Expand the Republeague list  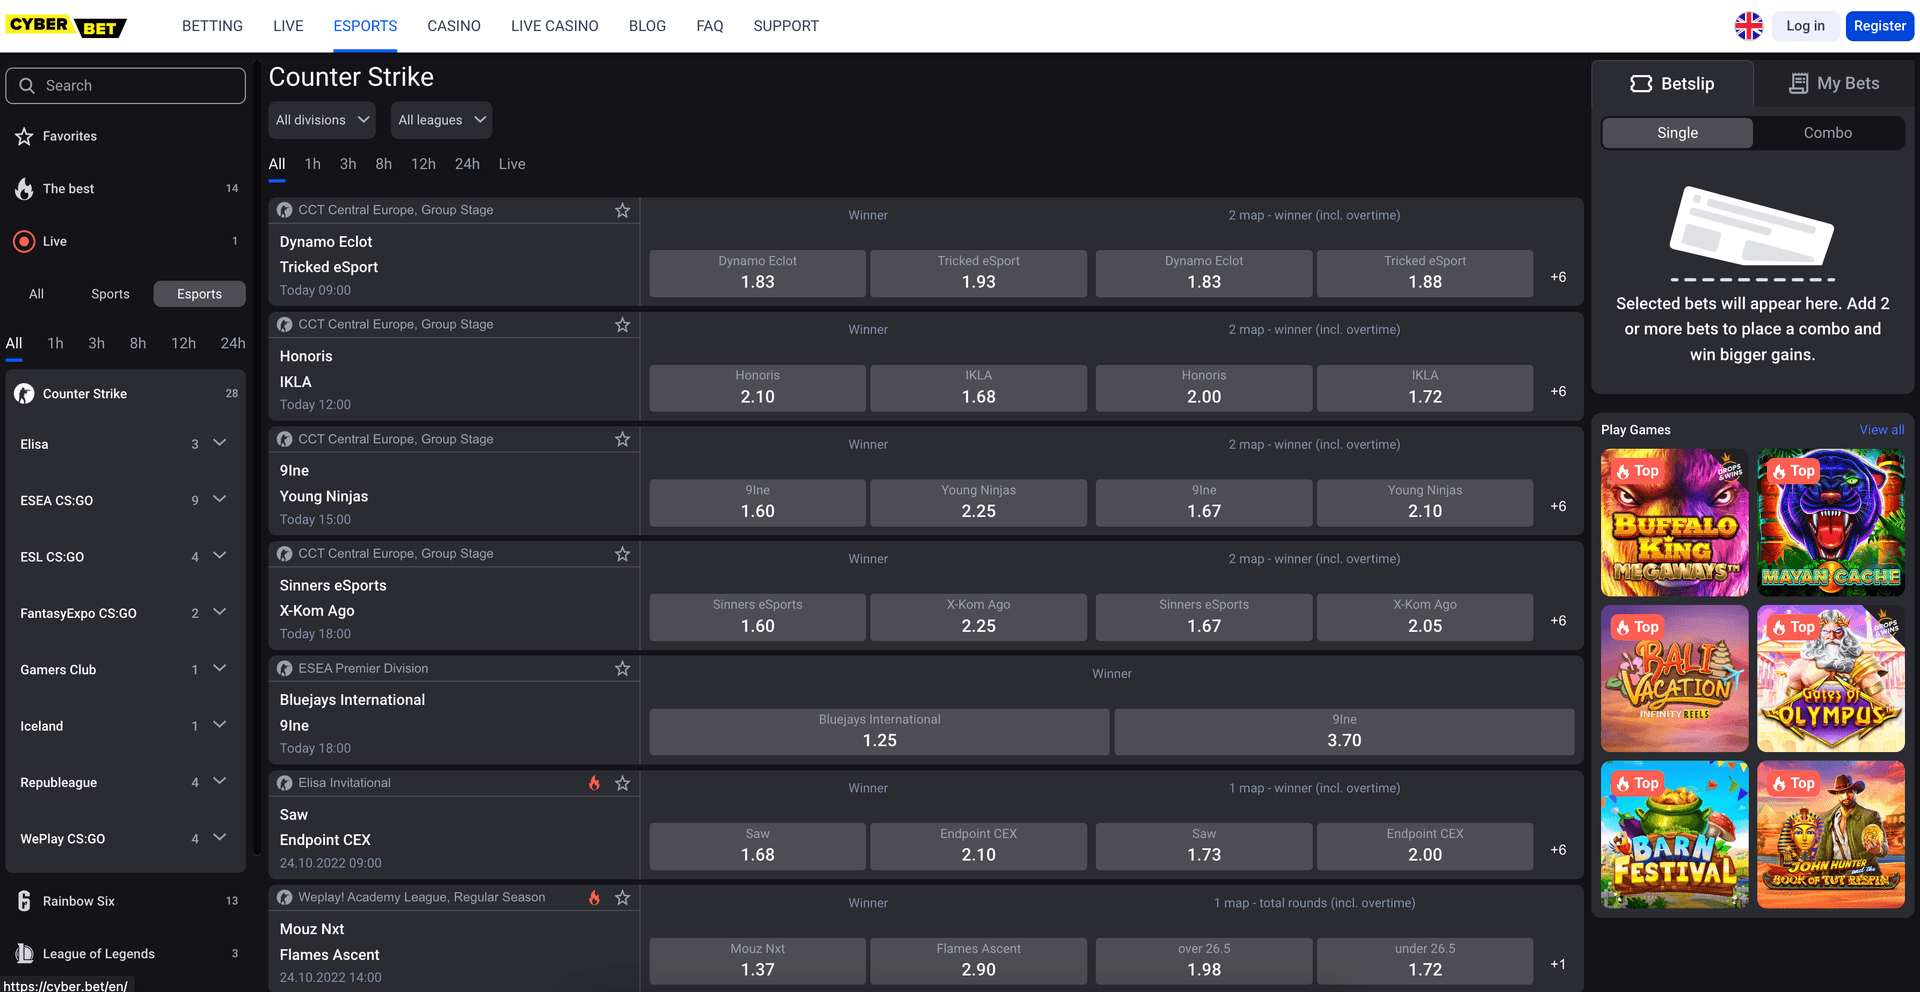(x=219, y=782)
